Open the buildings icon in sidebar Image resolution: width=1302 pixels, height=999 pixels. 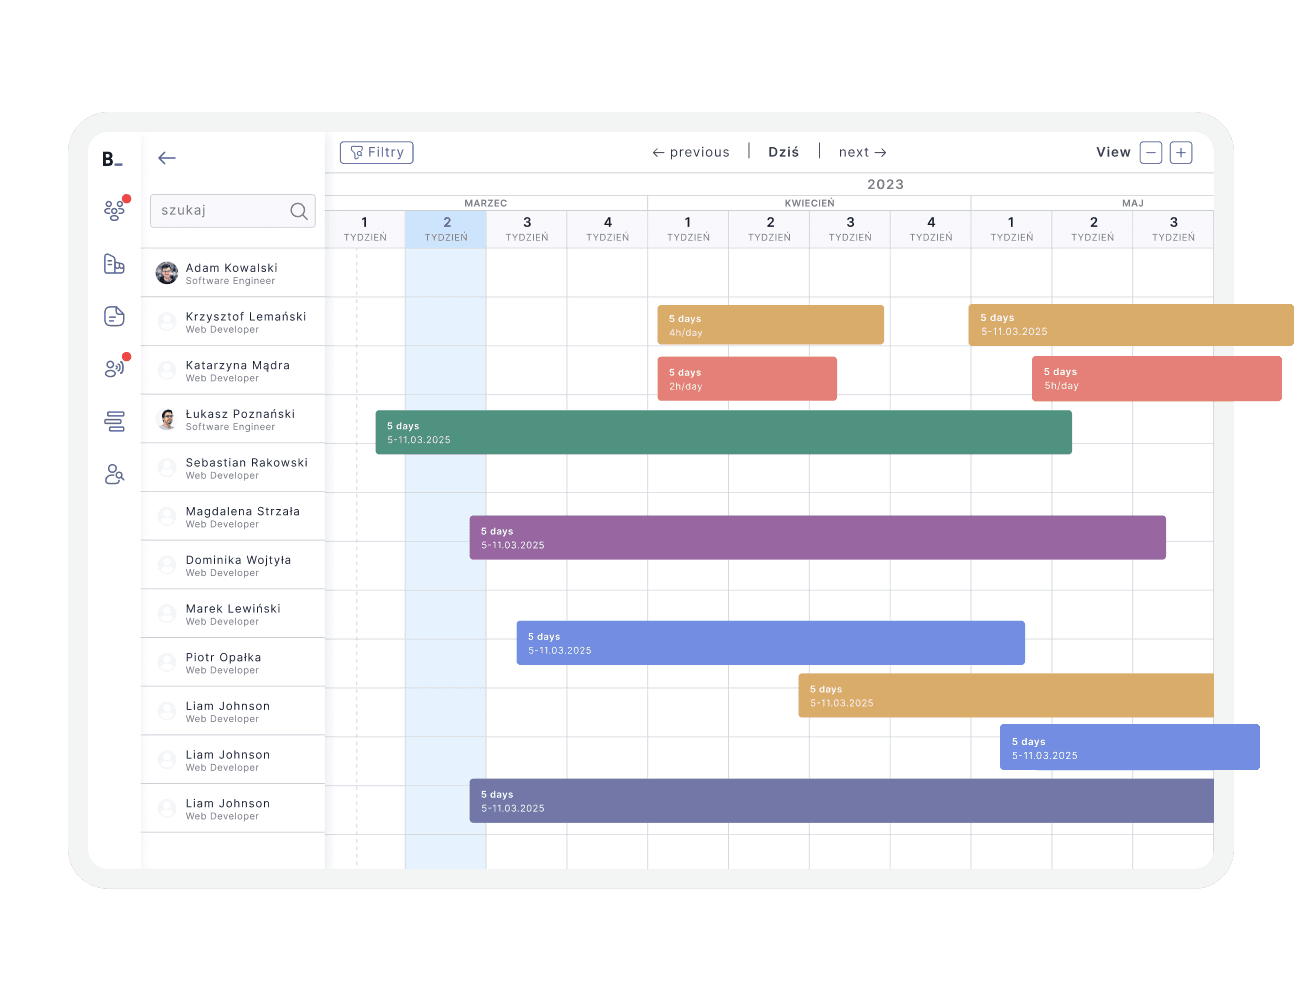pos(114,264)
